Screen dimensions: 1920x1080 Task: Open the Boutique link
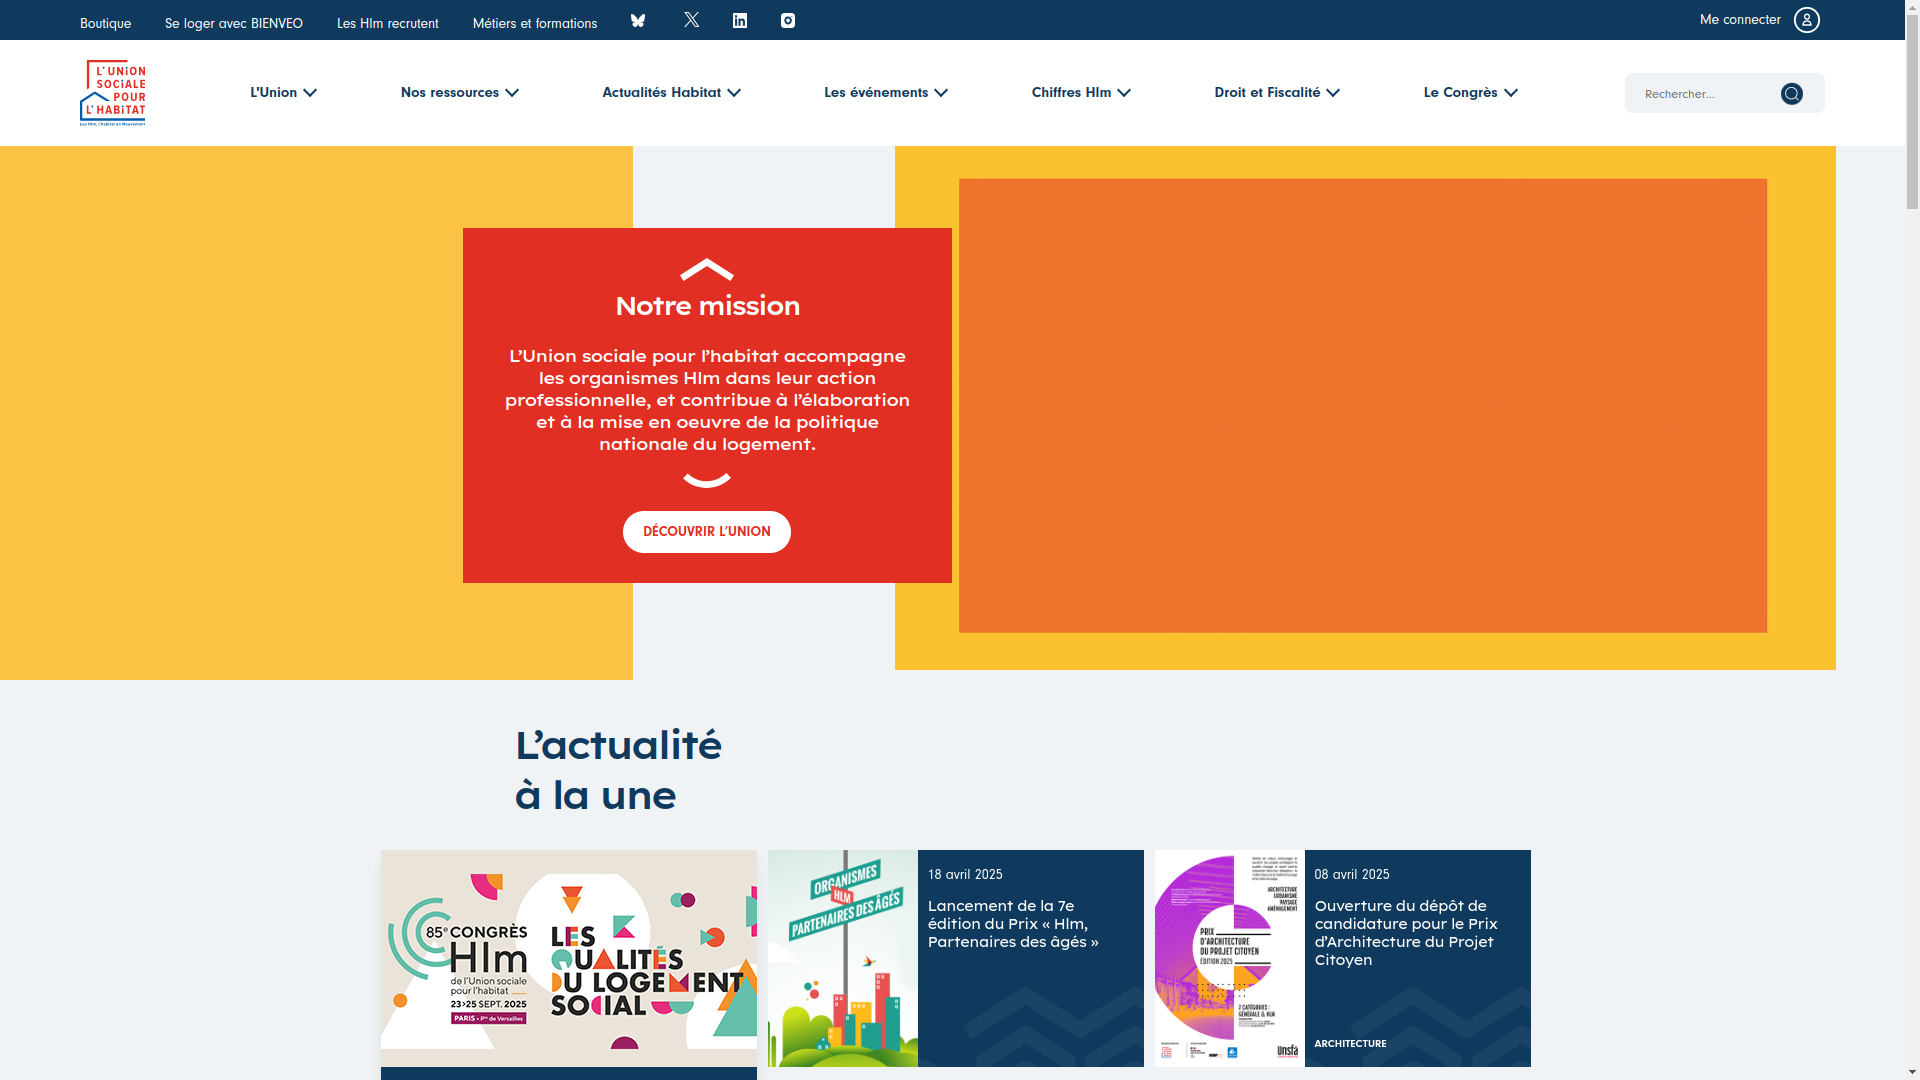[105, 23]
